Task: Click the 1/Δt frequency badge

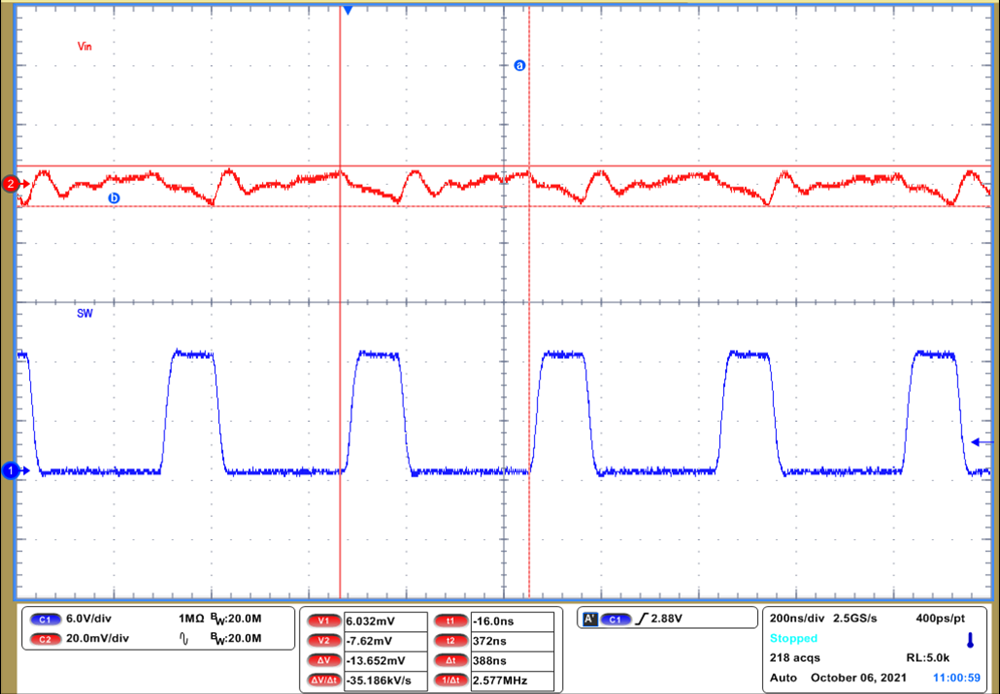Action: click(450, 680)
